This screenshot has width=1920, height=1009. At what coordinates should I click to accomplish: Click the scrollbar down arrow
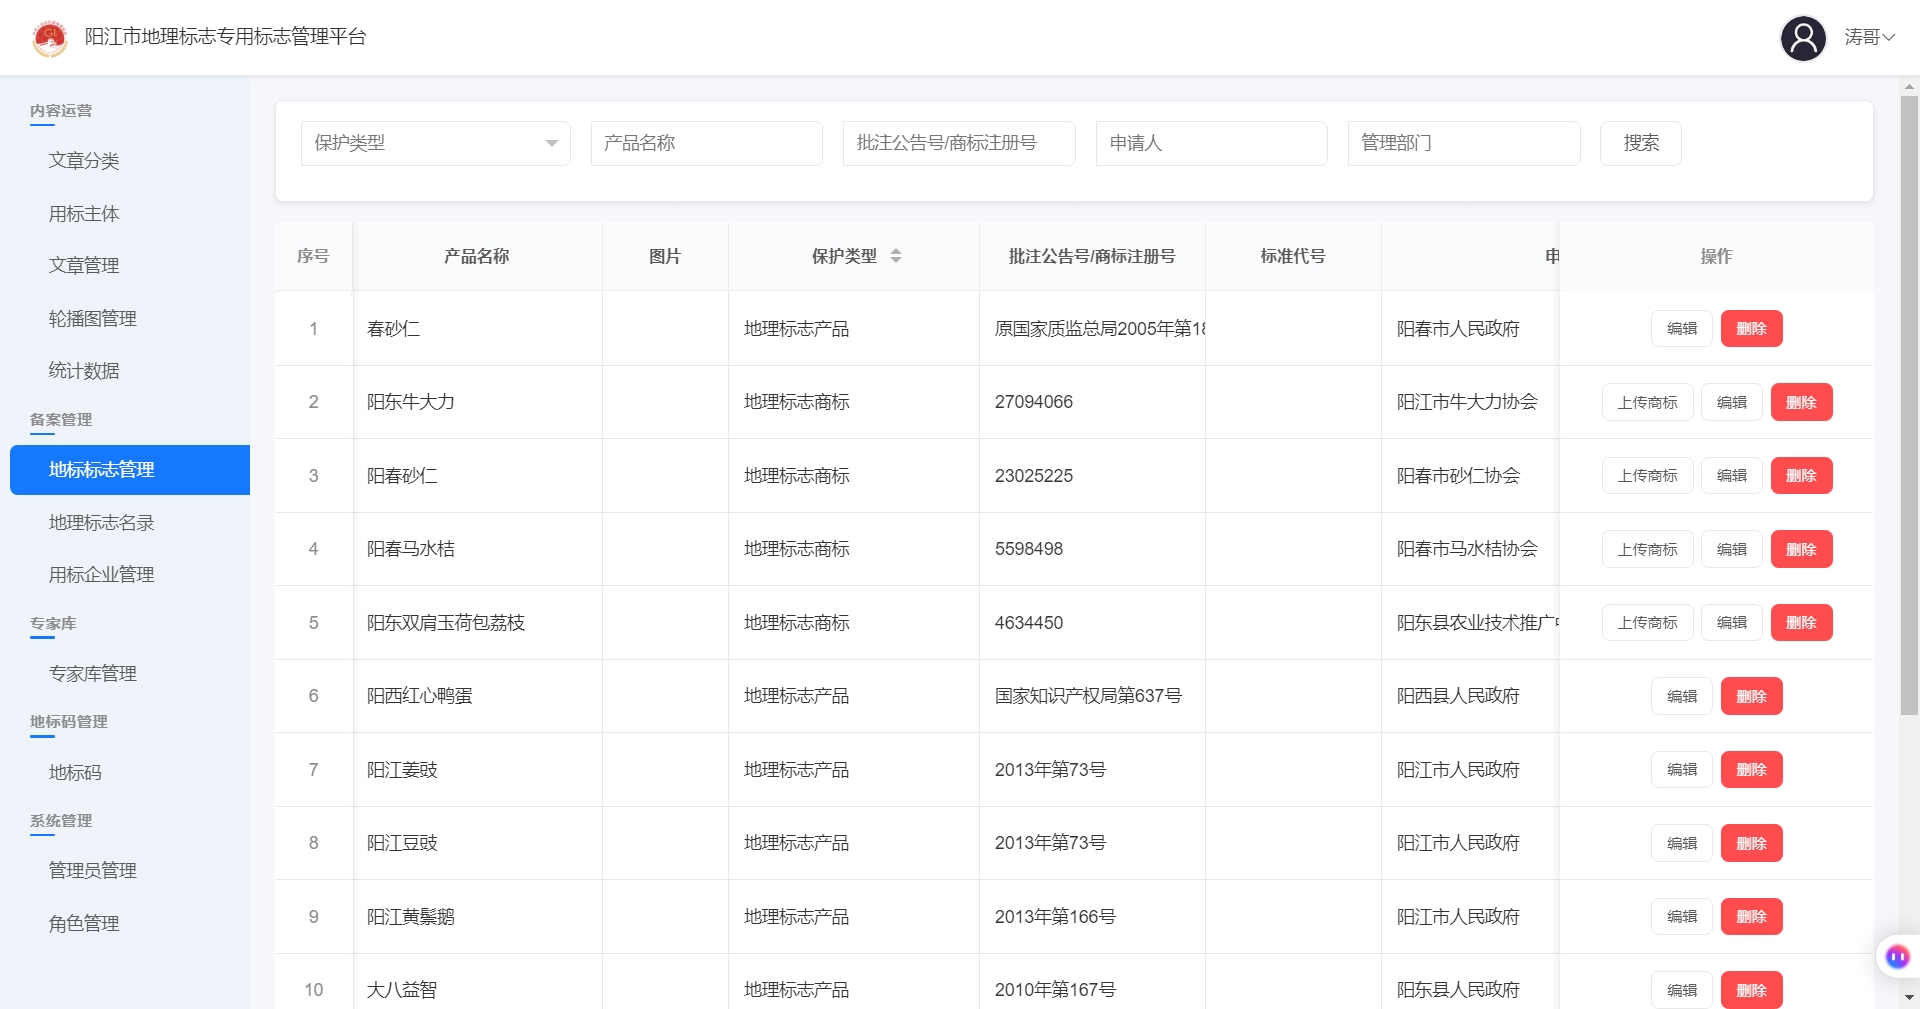point(1909,997)
